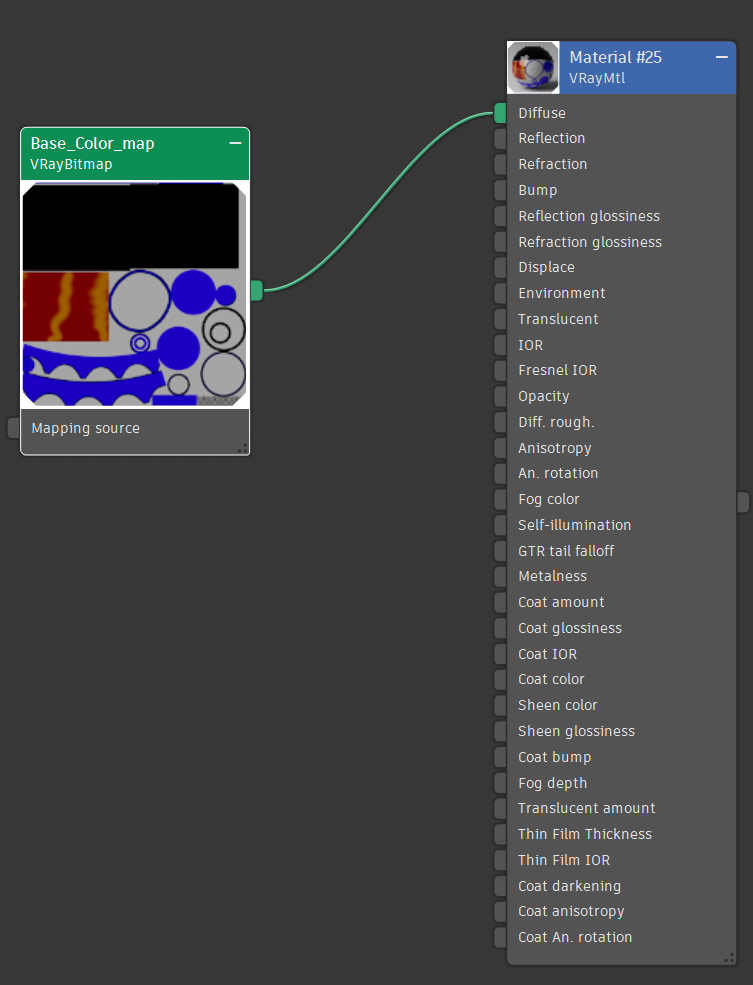Click the resize grip on Base_Color_map node
This screenshot has height=985, width=753.
[x=242, y=449]
